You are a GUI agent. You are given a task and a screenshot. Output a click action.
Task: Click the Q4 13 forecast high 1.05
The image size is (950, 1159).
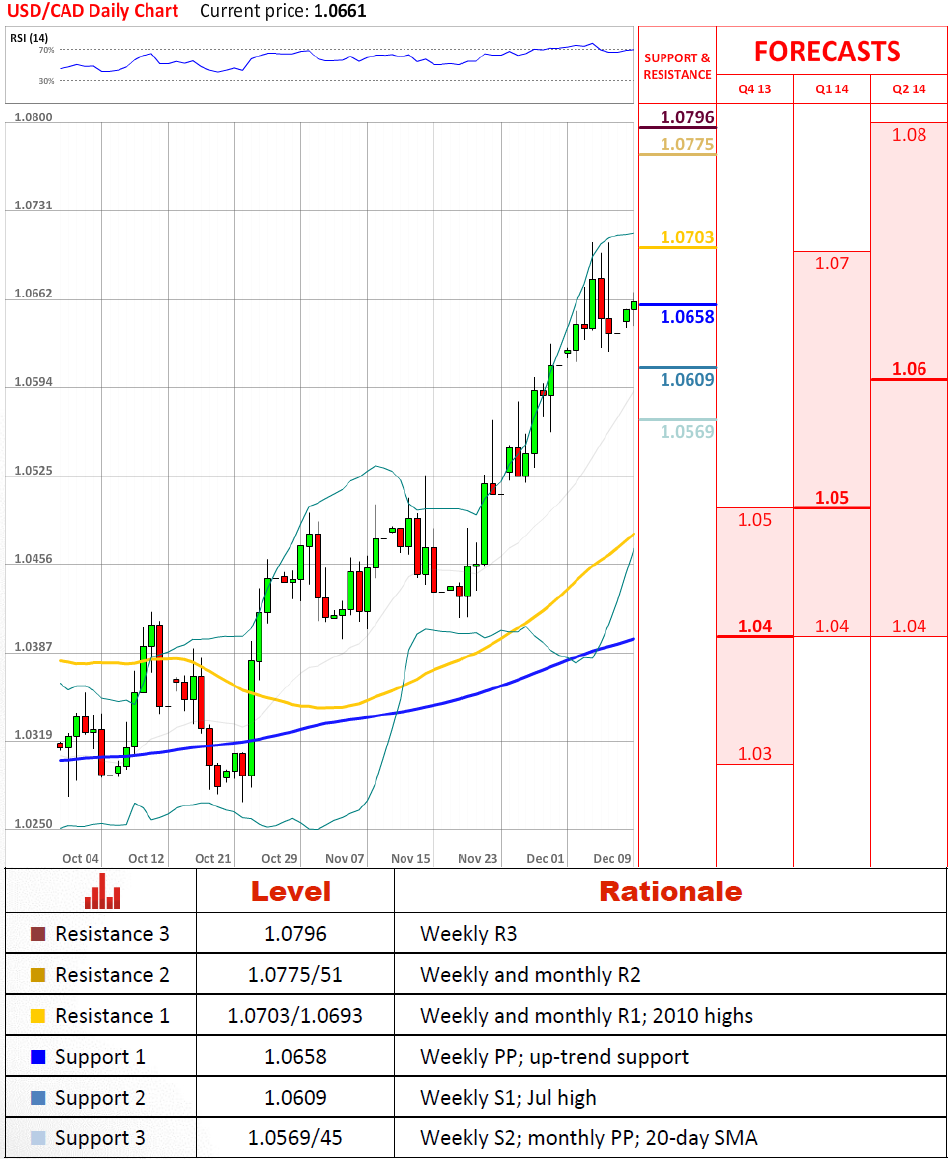click(x=755, y=520)
